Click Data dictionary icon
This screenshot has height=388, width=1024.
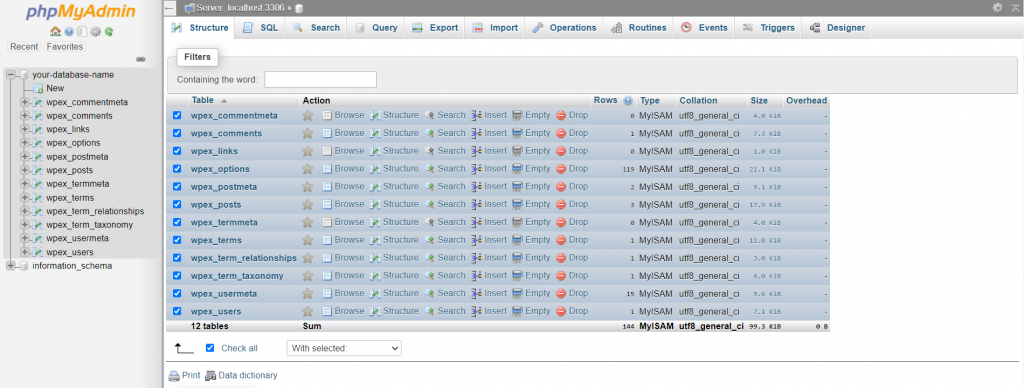tap(210, 376)
